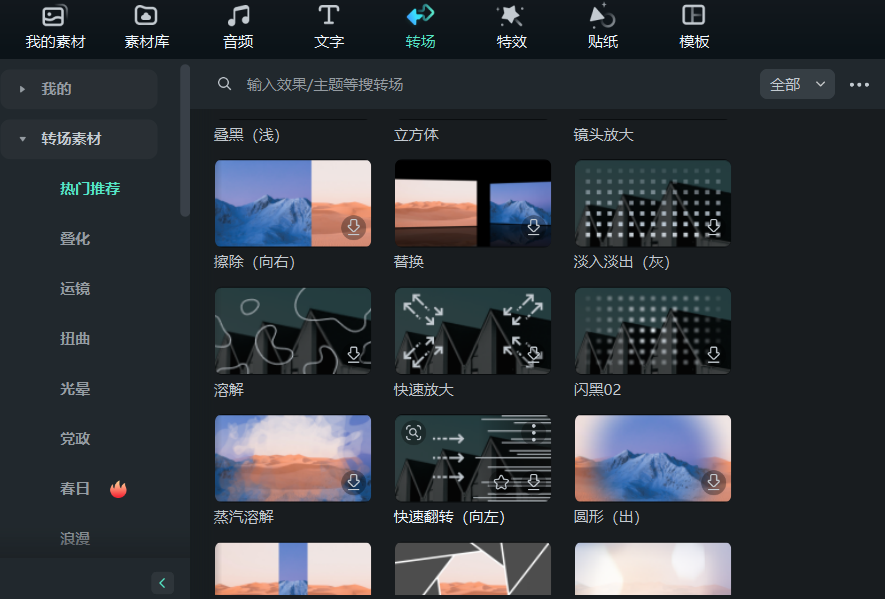
Task: Download the 擦除（向右）transition
Action: pos(353,227)
